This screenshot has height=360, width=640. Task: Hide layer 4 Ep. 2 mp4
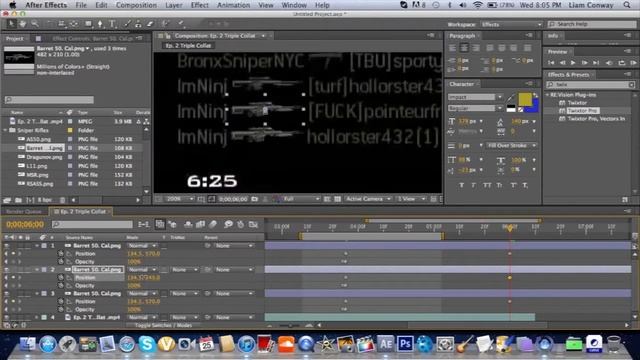point(7,317)
